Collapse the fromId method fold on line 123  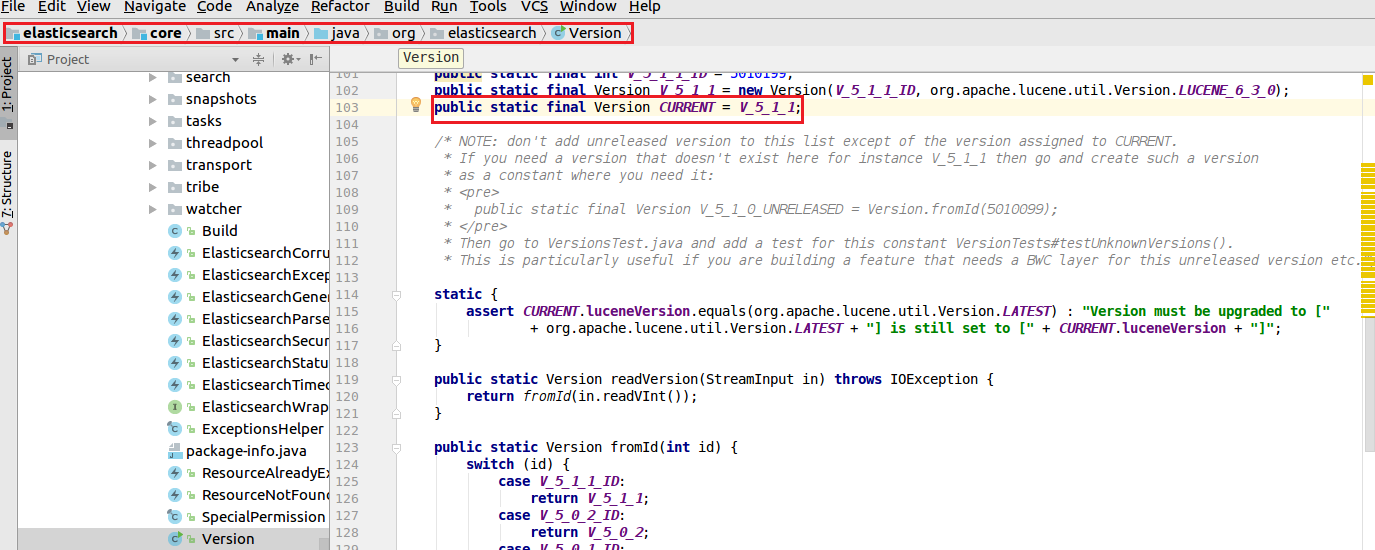pos(396,448)
